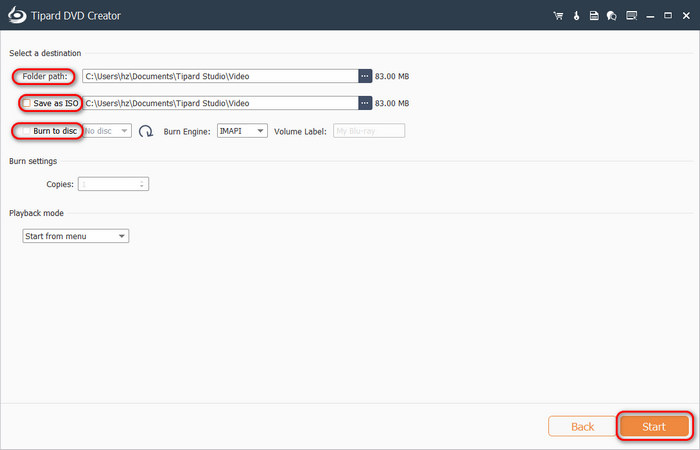Open the shopping cart purchase icon
This screenshot has height=450, width=700.
point(558,16)
